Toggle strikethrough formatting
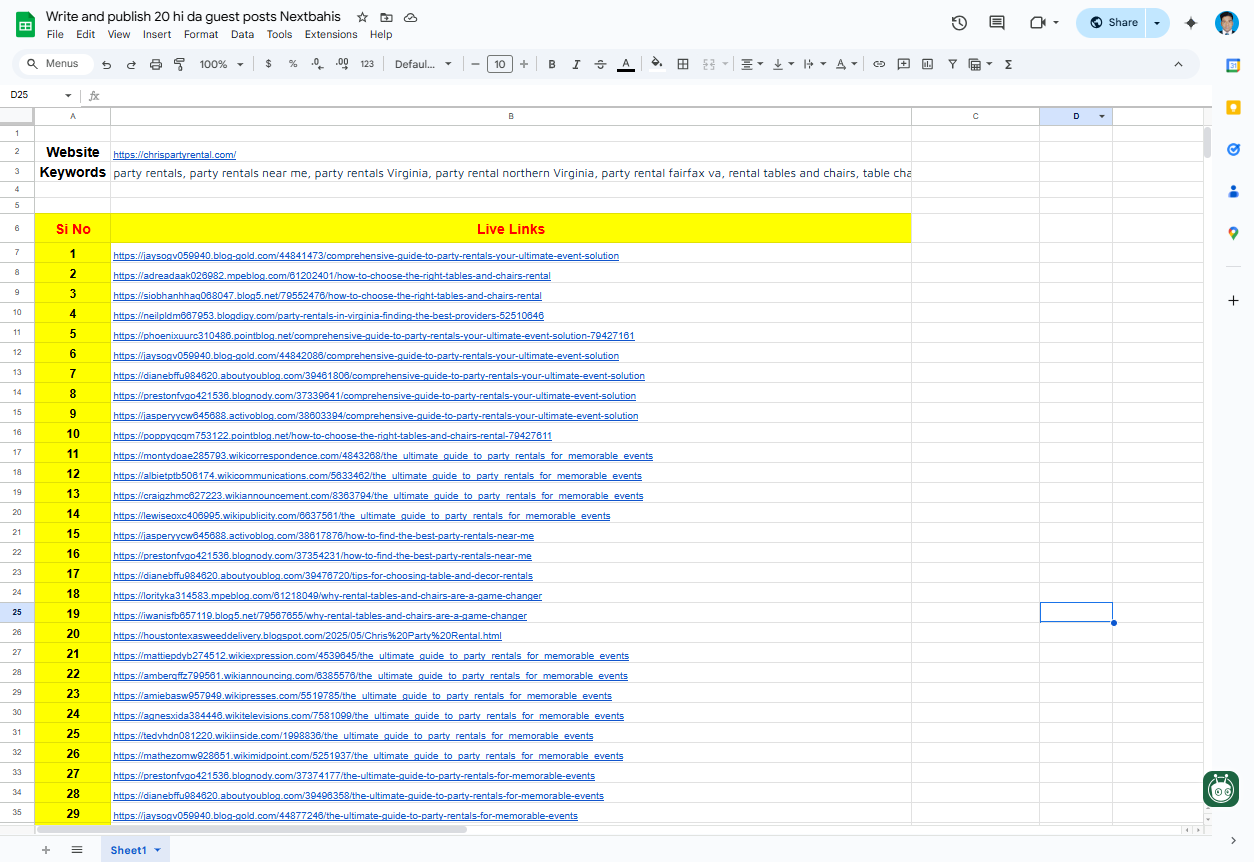Screen dimensions: 1254x862 (x=600, y=64)
